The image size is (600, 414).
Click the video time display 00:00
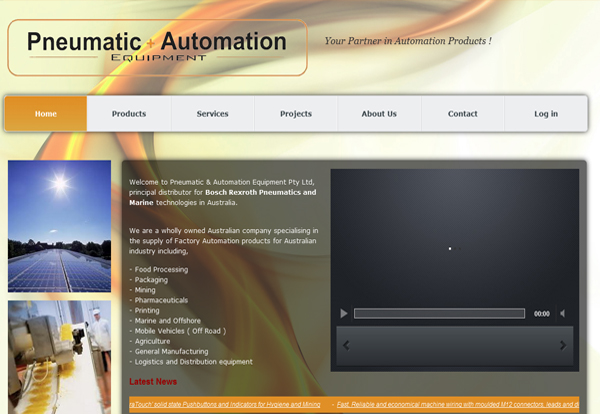pyautogui.click(x=541, y=314)
